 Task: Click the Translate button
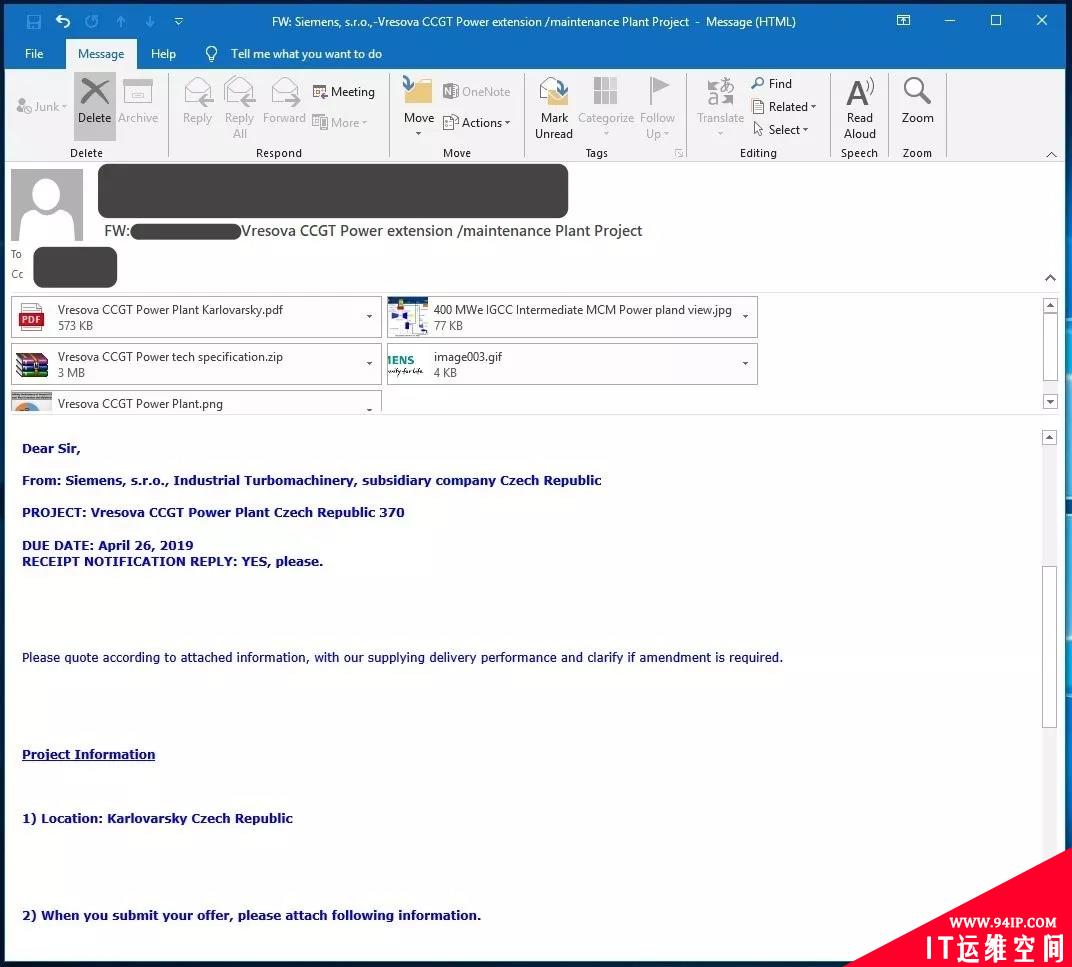click(721, 107)
